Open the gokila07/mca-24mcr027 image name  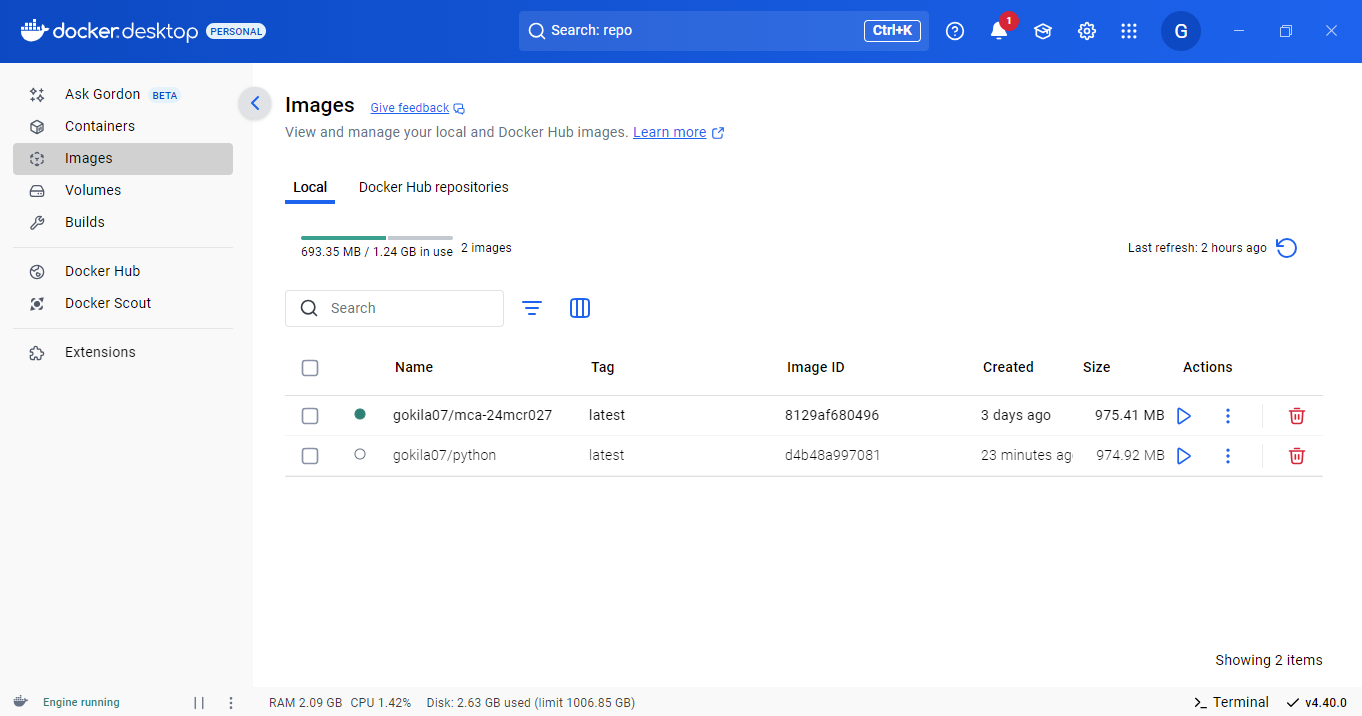[472, 415]
